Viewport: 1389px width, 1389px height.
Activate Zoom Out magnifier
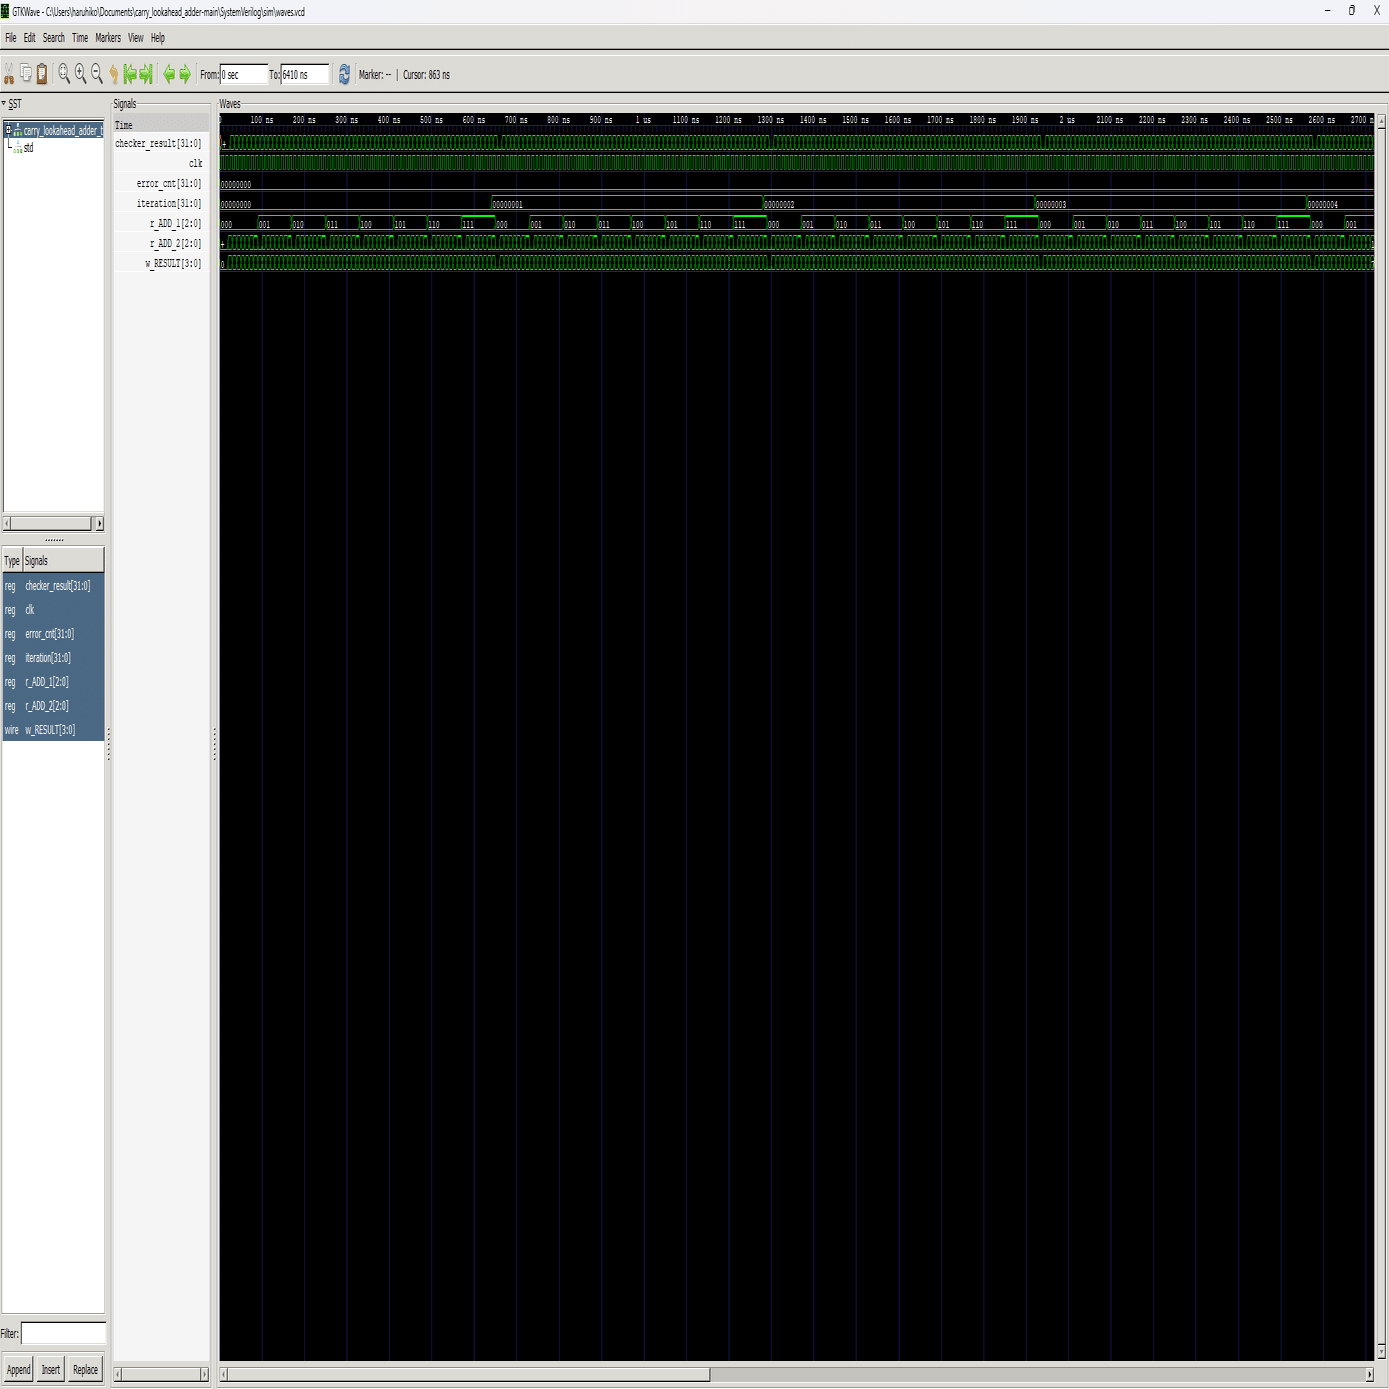96,73
